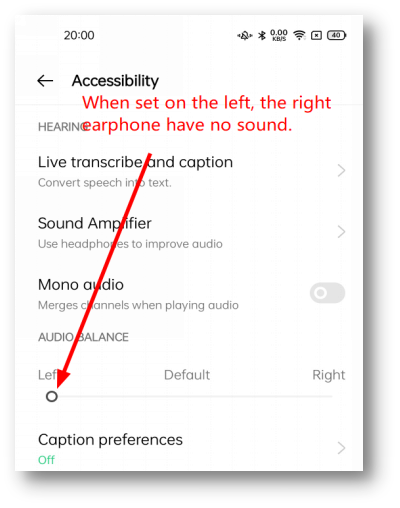
Task: Open Live transcribe chevron arrow
Action: tap(341, 171)
